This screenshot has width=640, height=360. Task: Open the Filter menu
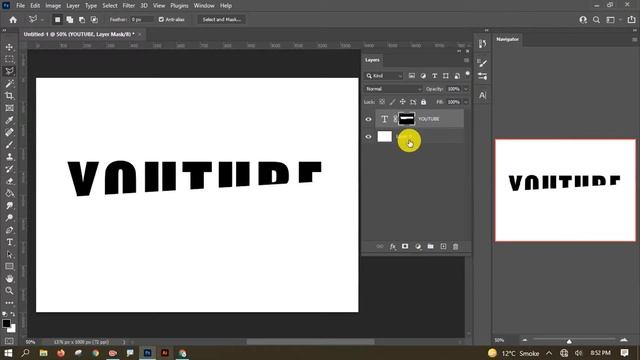pos(129,6)
